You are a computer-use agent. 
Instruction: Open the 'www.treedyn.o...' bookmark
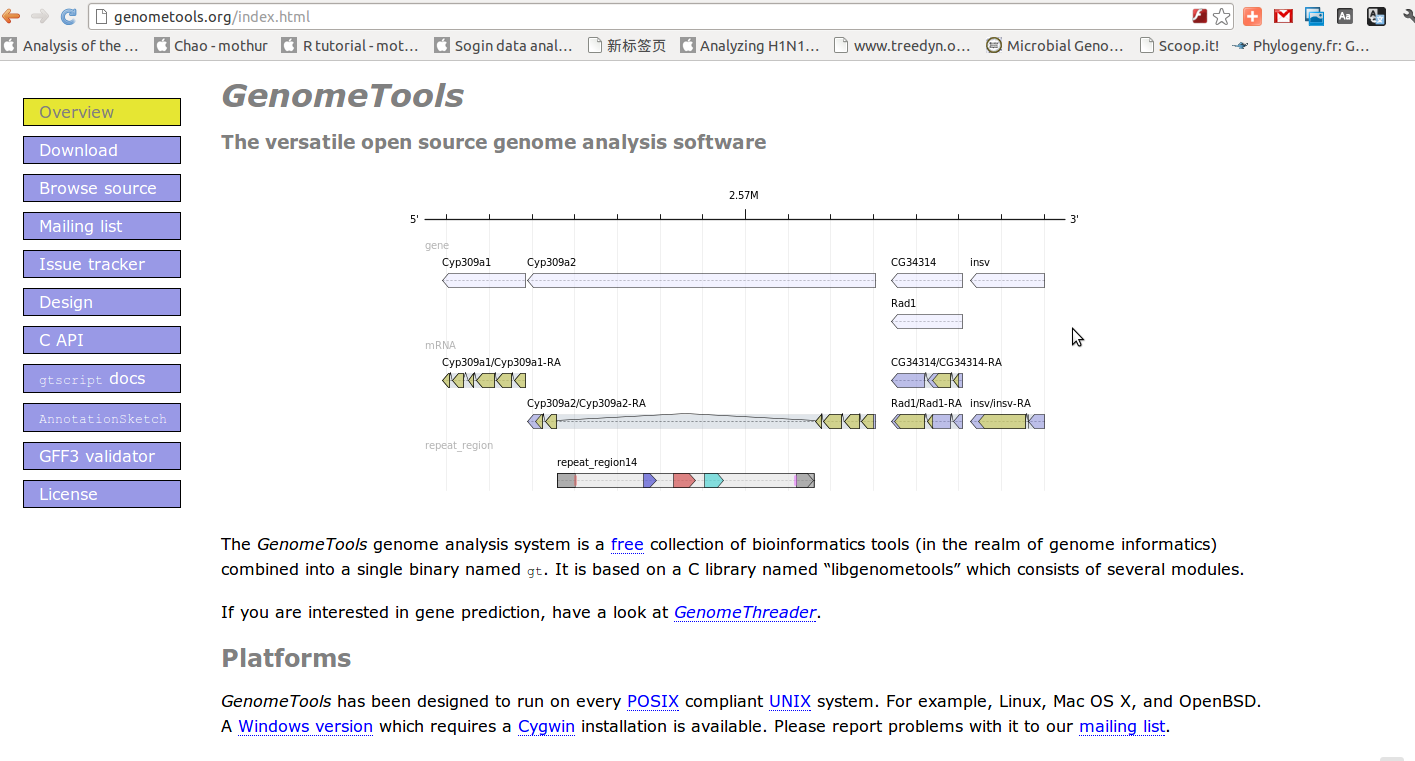[x=902, y=45]
